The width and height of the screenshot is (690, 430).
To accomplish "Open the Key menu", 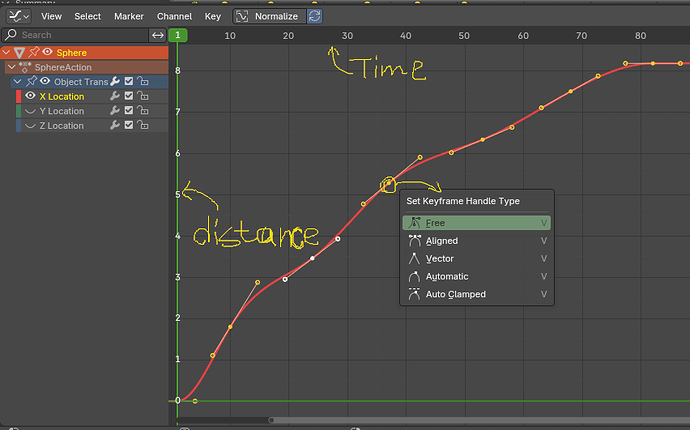I will pyautogui.click(x=213, y=16).
